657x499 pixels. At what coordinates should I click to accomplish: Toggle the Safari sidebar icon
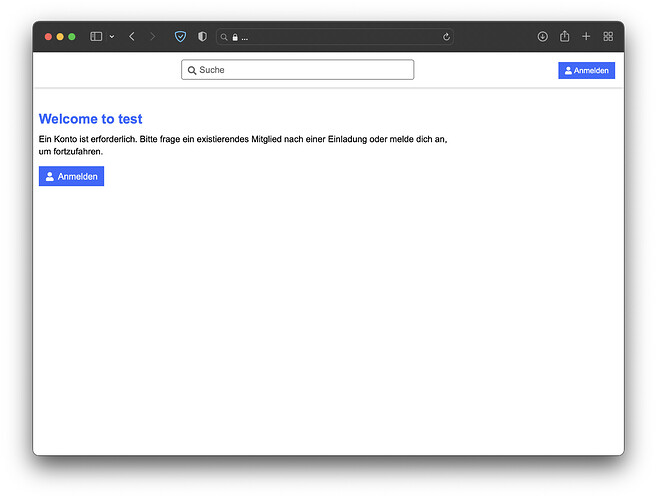[x=96, y=36]
